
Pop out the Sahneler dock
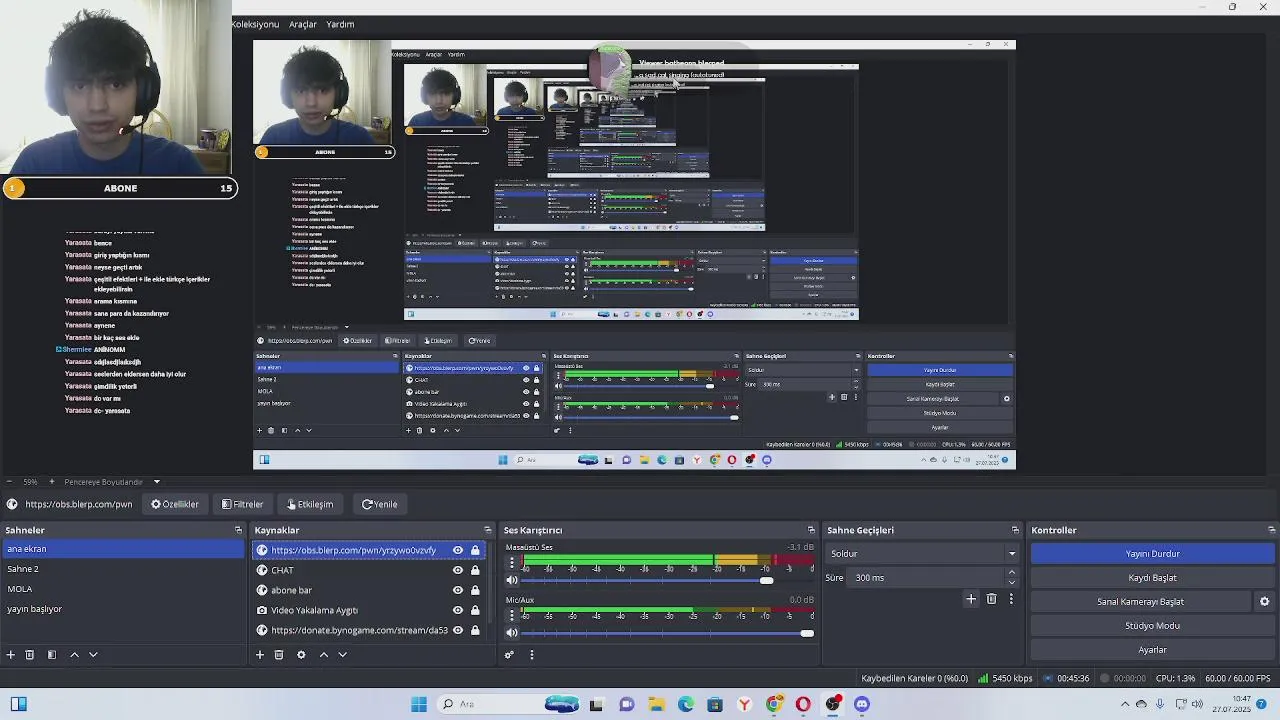click(238, 530)
